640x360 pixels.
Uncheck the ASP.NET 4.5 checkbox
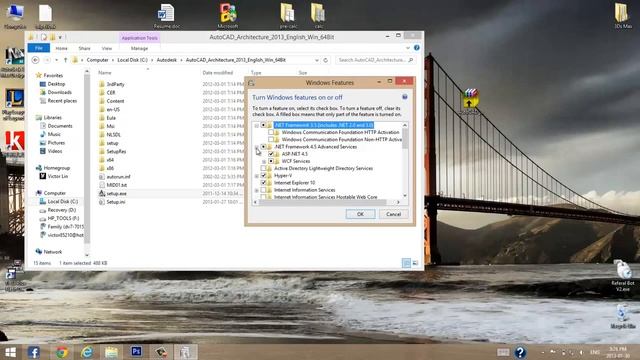point(271,154)
